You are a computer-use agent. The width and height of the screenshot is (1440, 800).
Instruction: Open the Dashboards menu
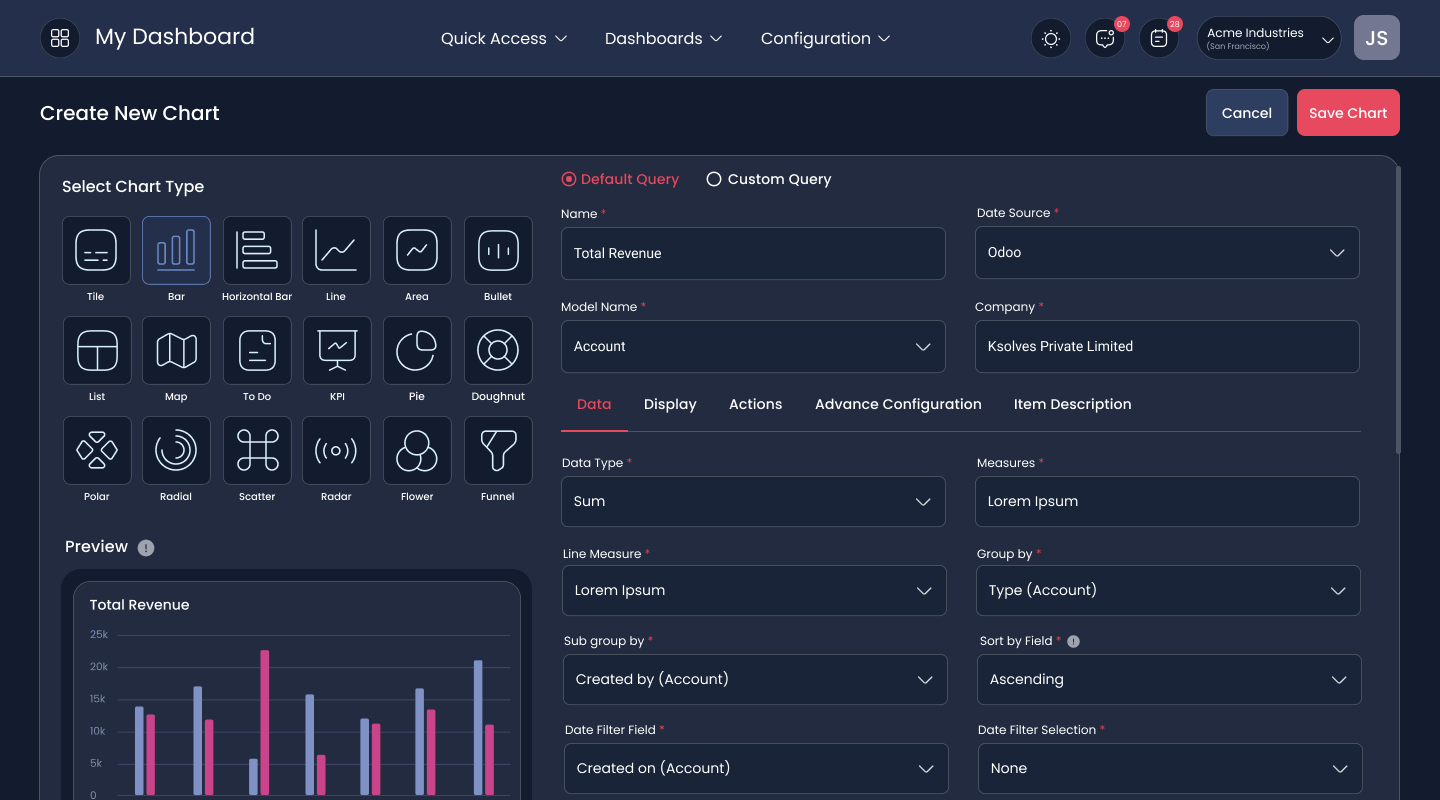tap(663, 38)
